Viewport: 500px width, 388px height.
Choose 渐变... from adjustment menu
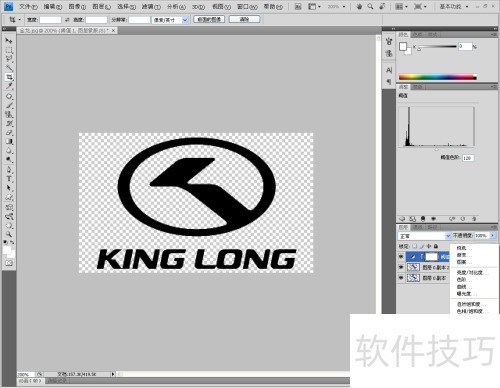point(464,255)
